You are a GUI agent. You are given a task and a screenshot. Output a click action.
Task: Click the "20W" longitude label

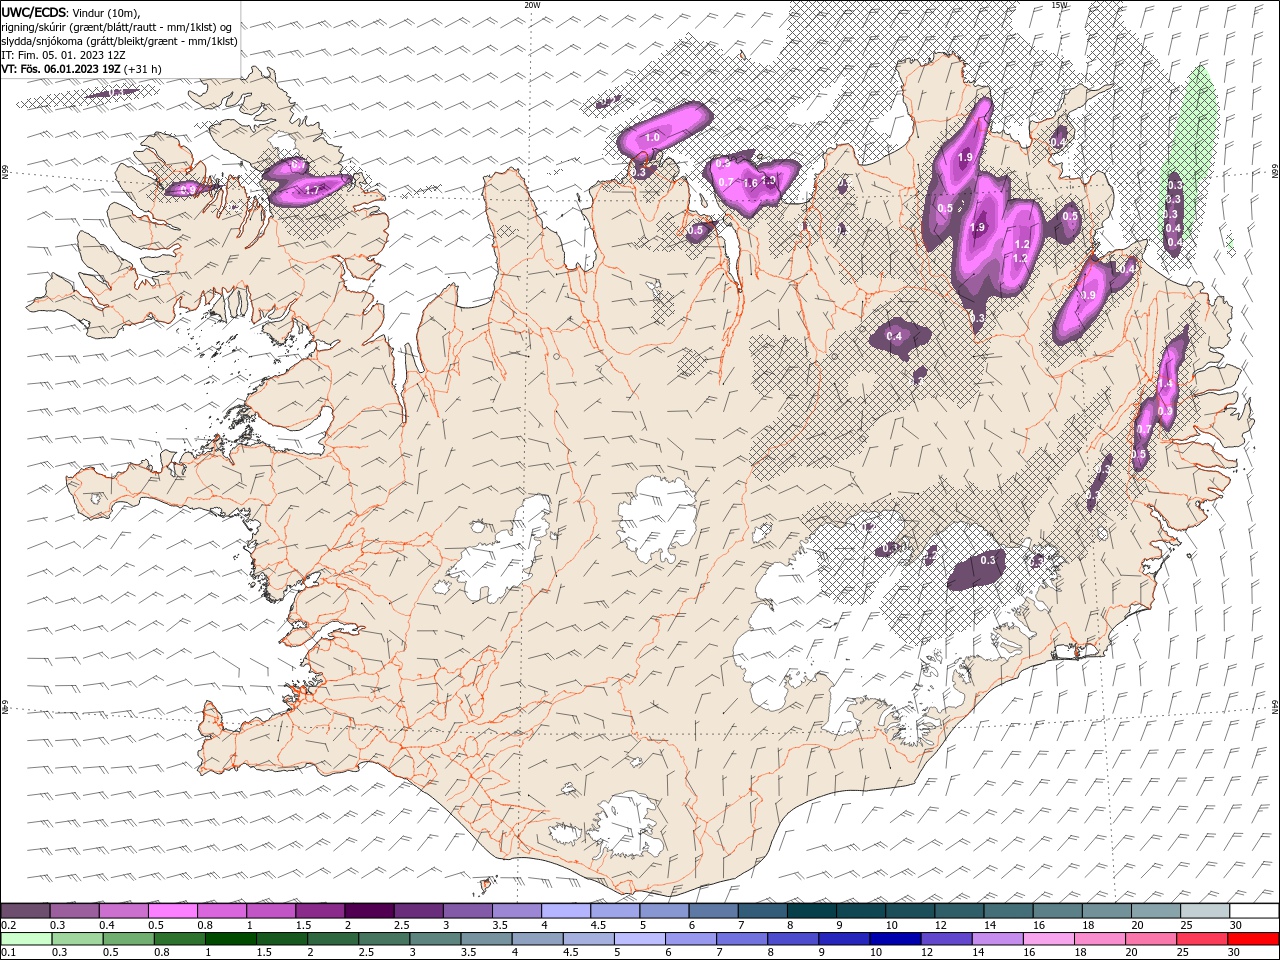[x=532, y=5]
